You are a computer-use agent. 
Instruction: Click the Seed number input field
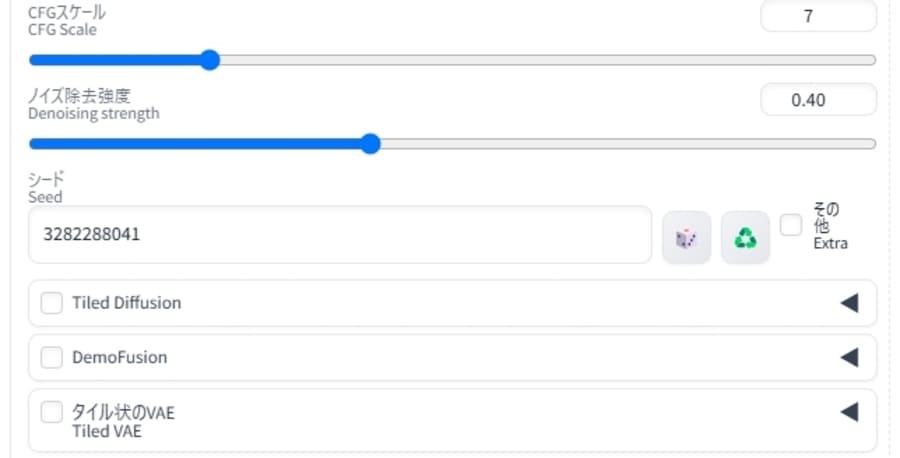[340, 235]
